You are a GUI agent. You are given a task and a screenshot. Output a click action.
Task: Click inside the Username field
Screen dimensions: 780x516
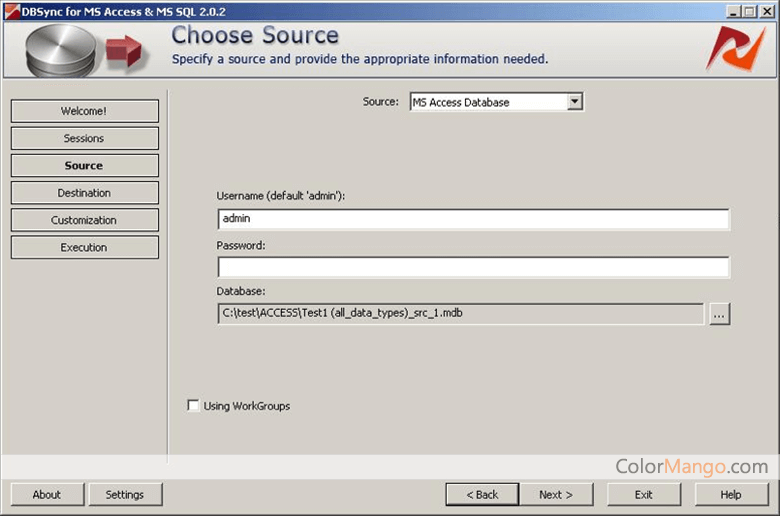[474, 219]
